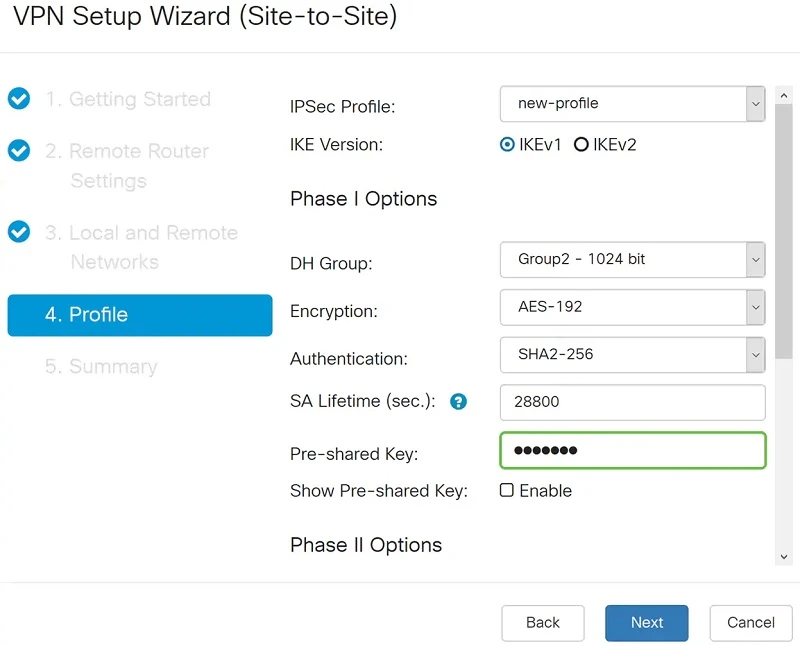
Task: Select the IKEv1 radio button
Action: coord(509,144)
